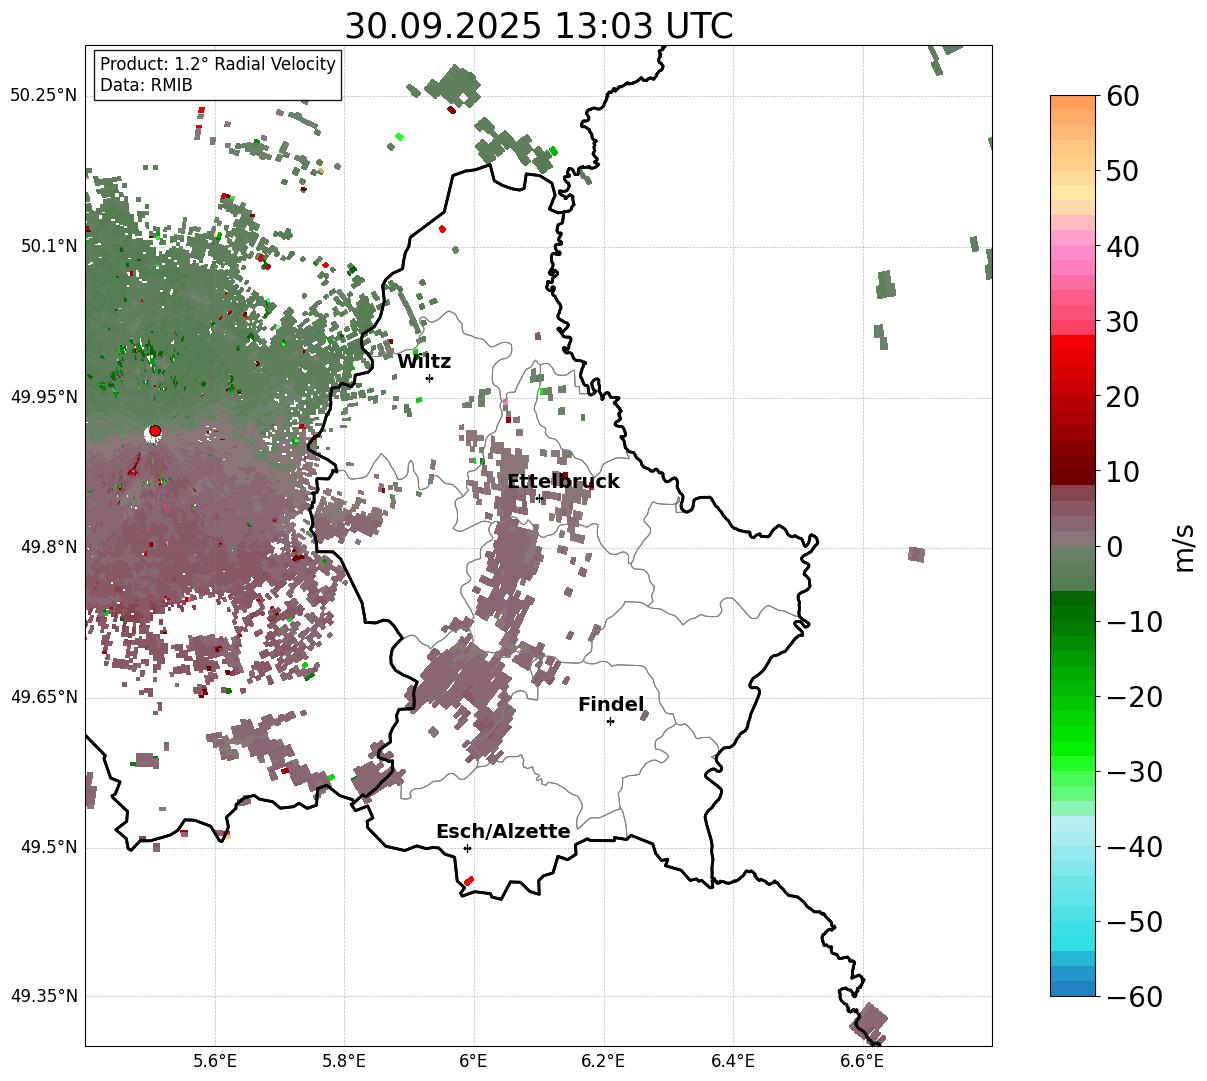Click the blue colorbar segment at −60
The image size is (1207, 1081).
tap(1073, 988)
